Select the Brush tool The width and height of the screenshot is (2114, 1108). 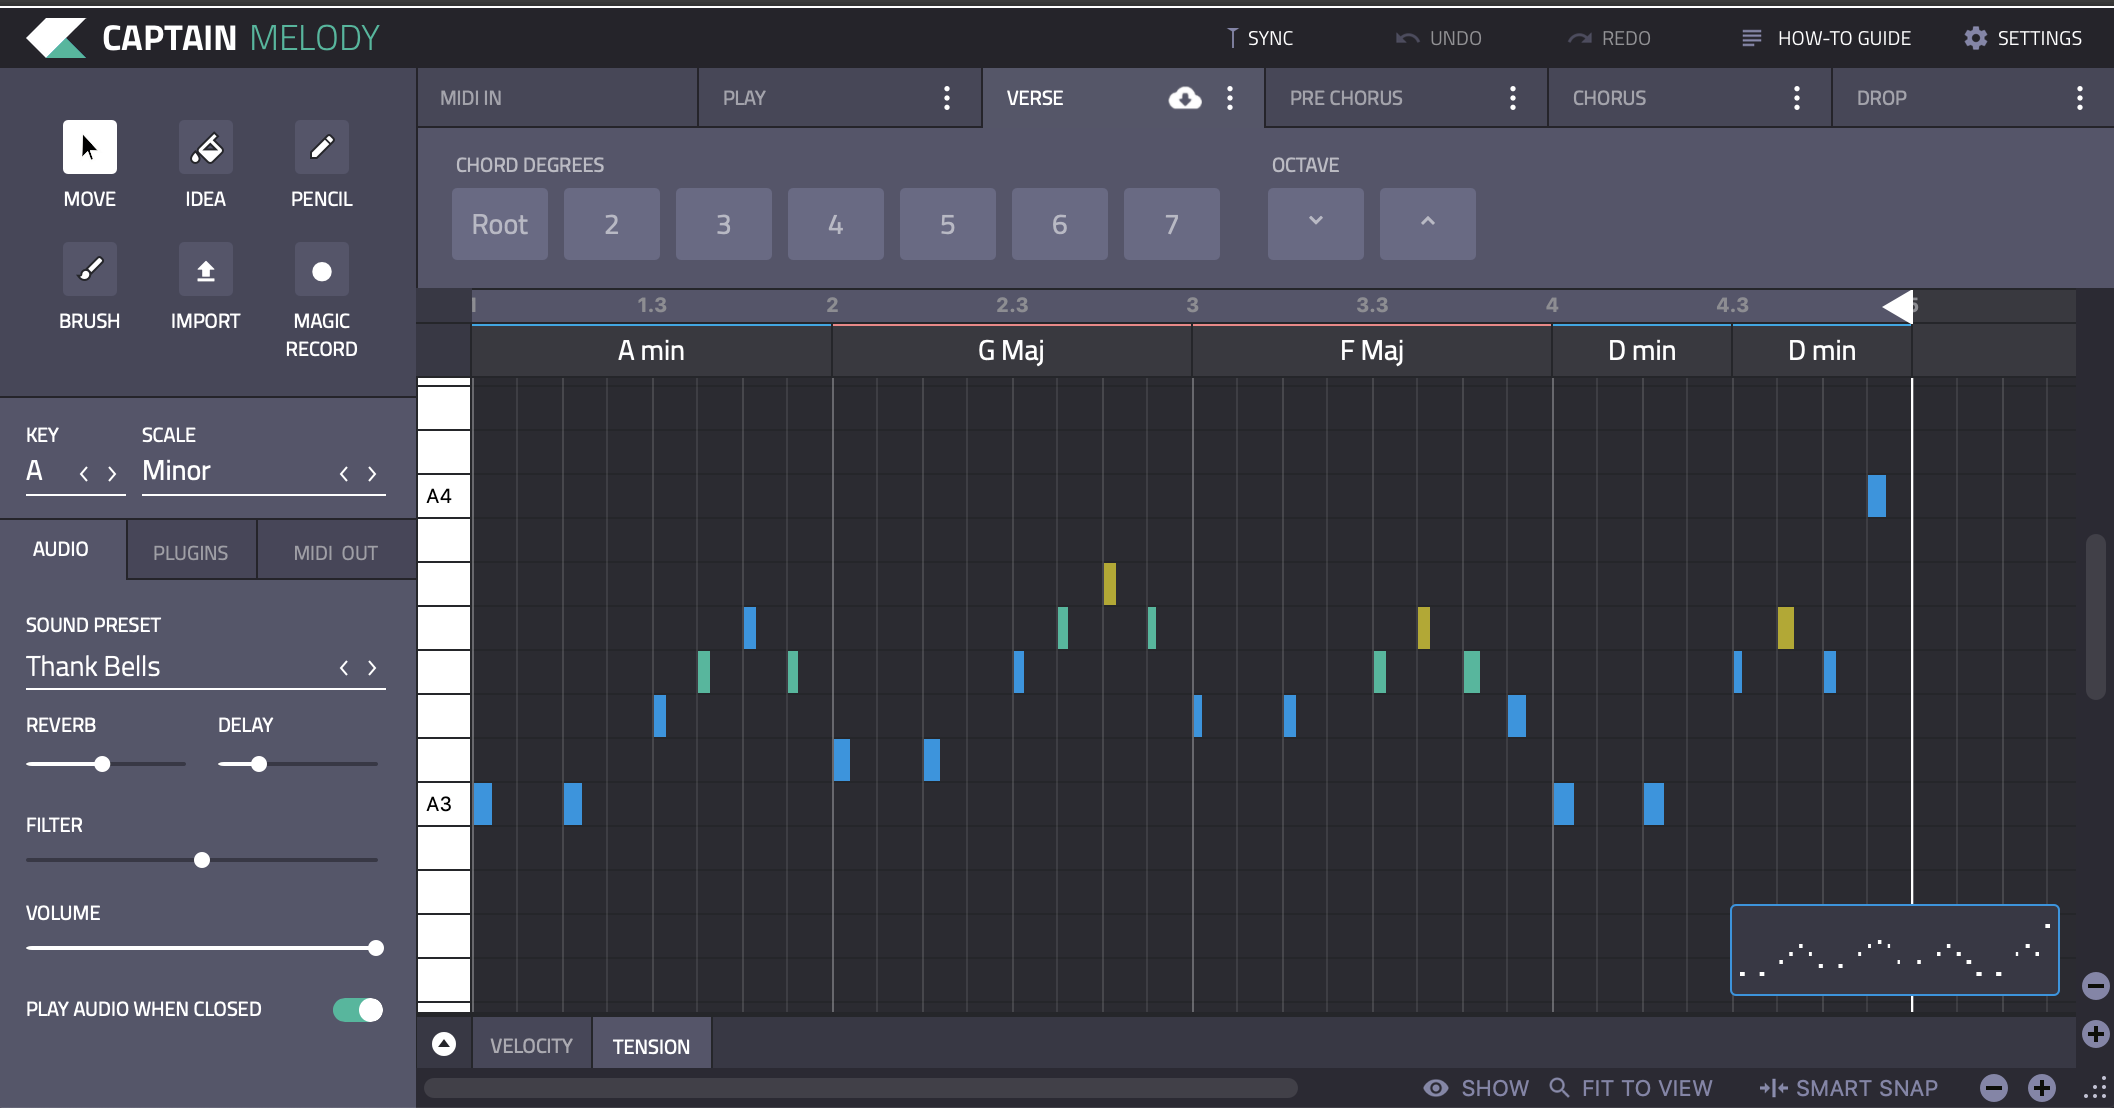point(90,270)
